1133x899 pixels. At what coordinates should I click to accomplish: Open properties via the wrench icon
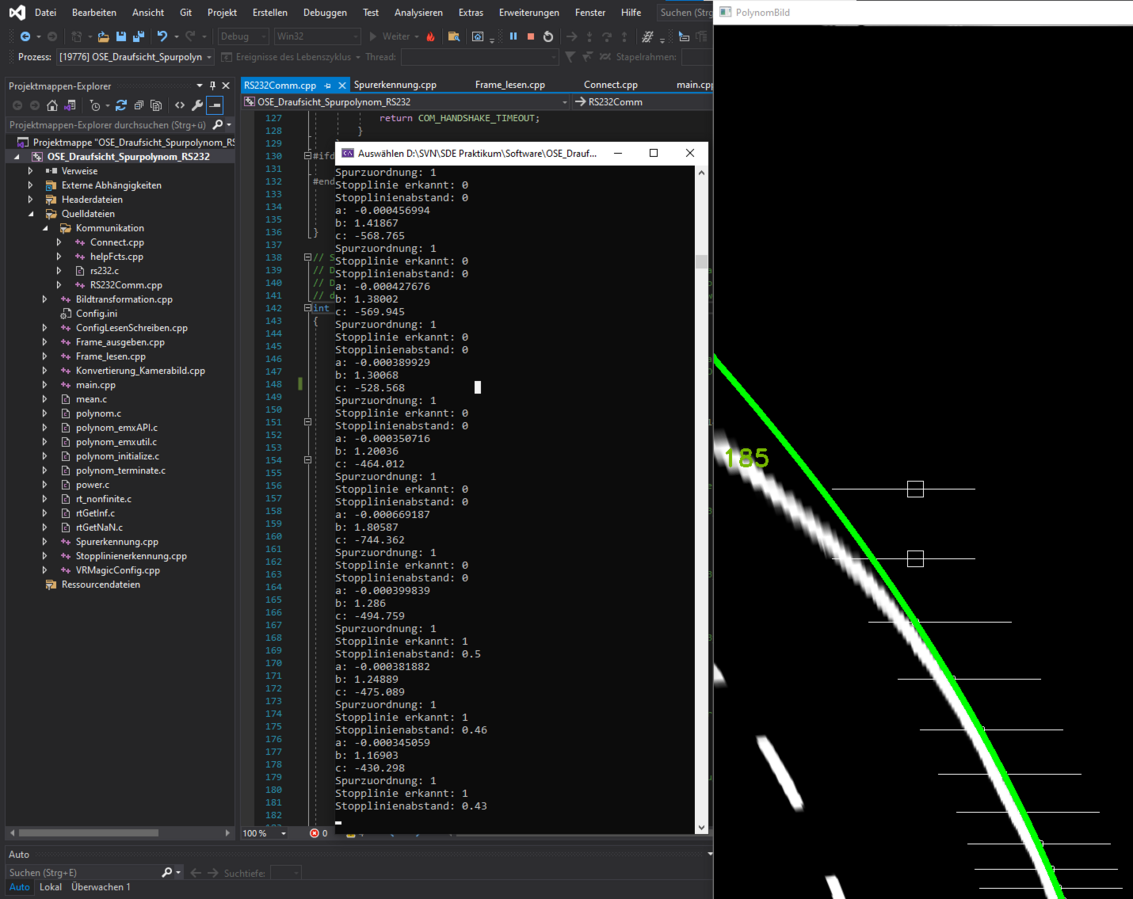(197, 105)
